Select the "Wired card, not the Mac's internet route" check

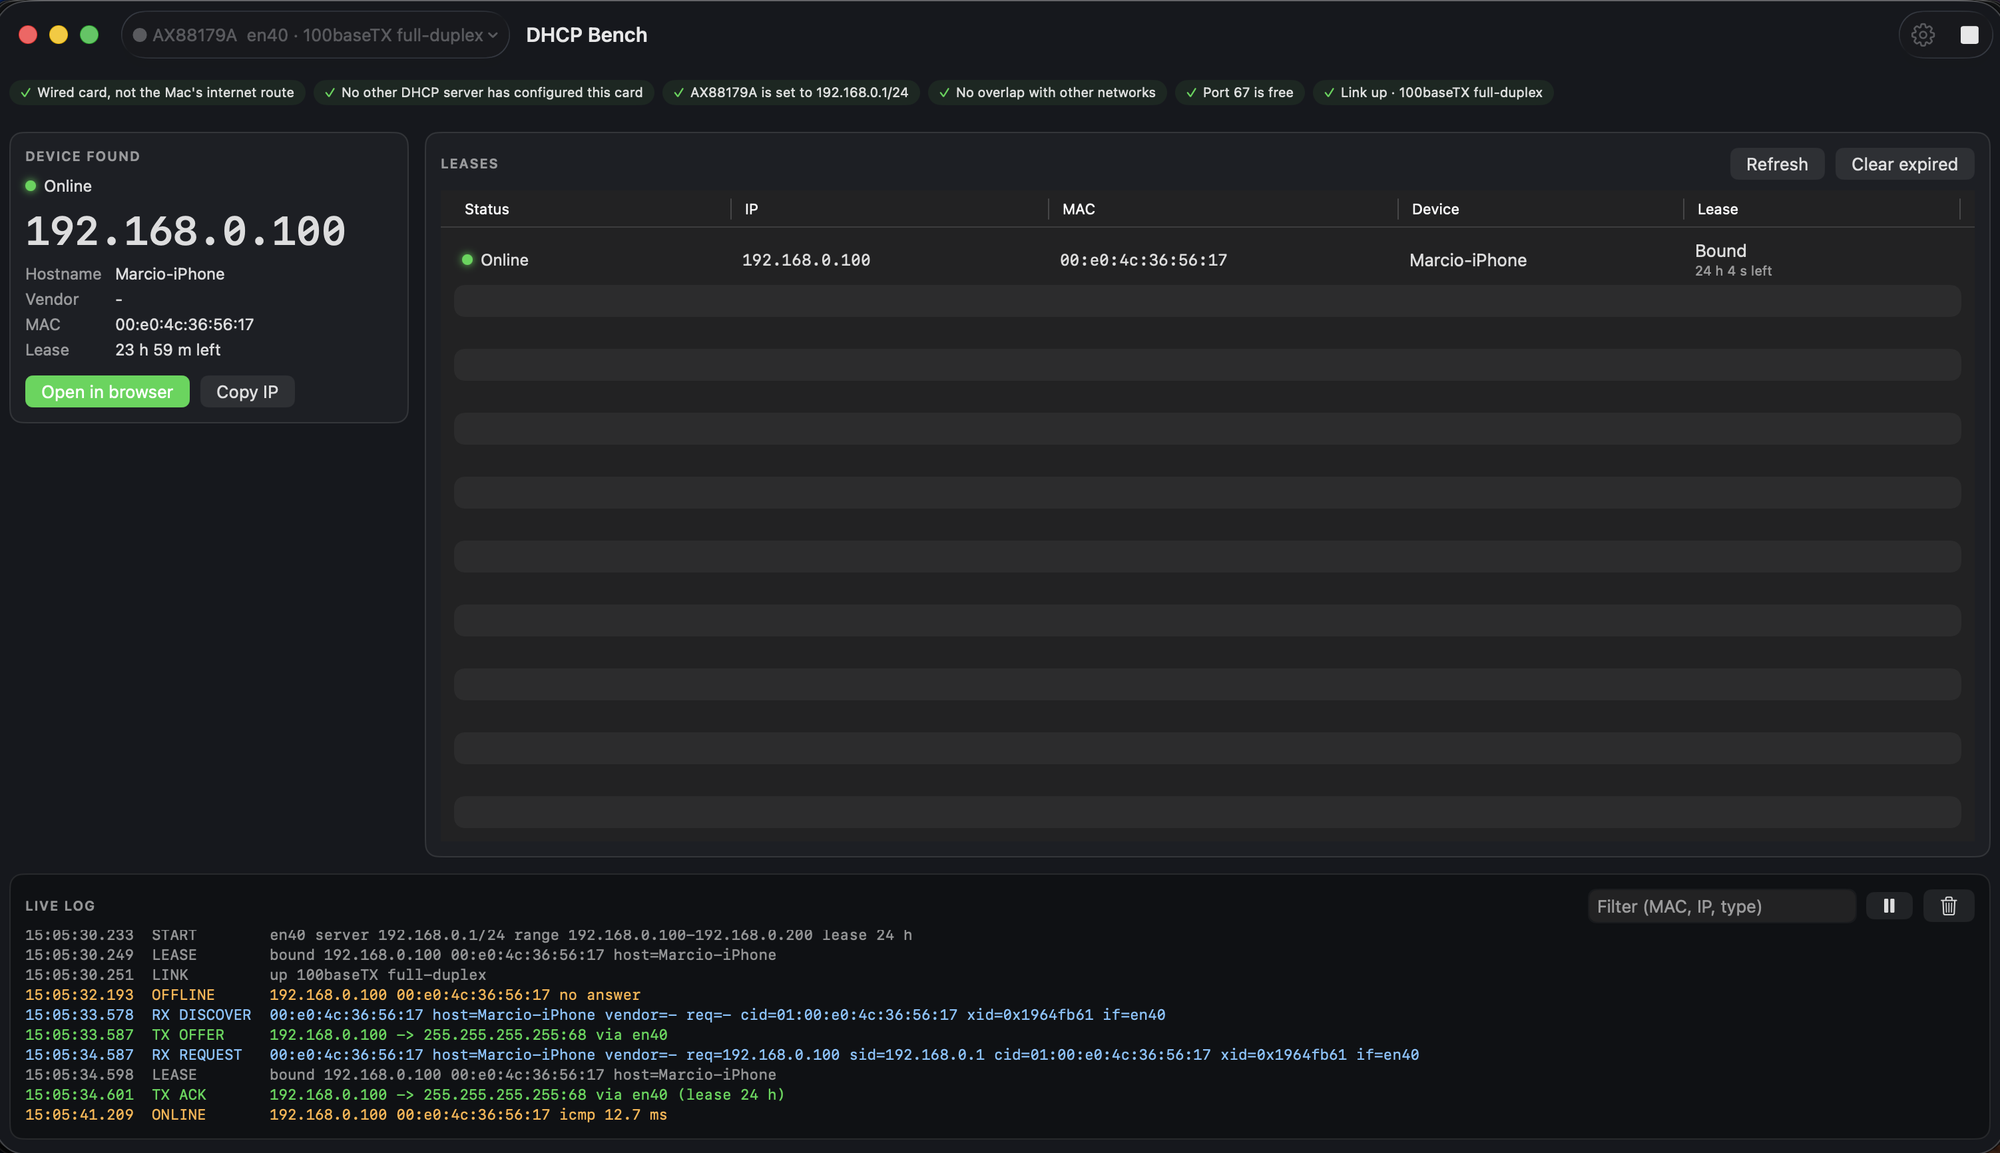pos(157,92)
